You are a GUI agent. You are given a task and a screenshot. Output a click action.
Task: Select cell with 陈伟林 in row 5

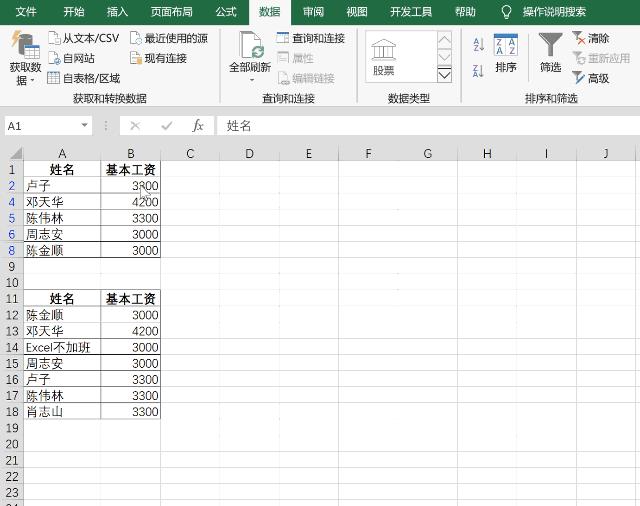tap(62, 218)
